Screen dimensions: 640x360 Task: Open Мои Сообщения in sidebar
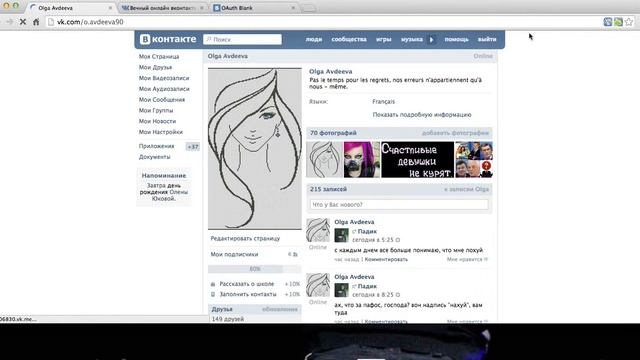click(162, 100)
